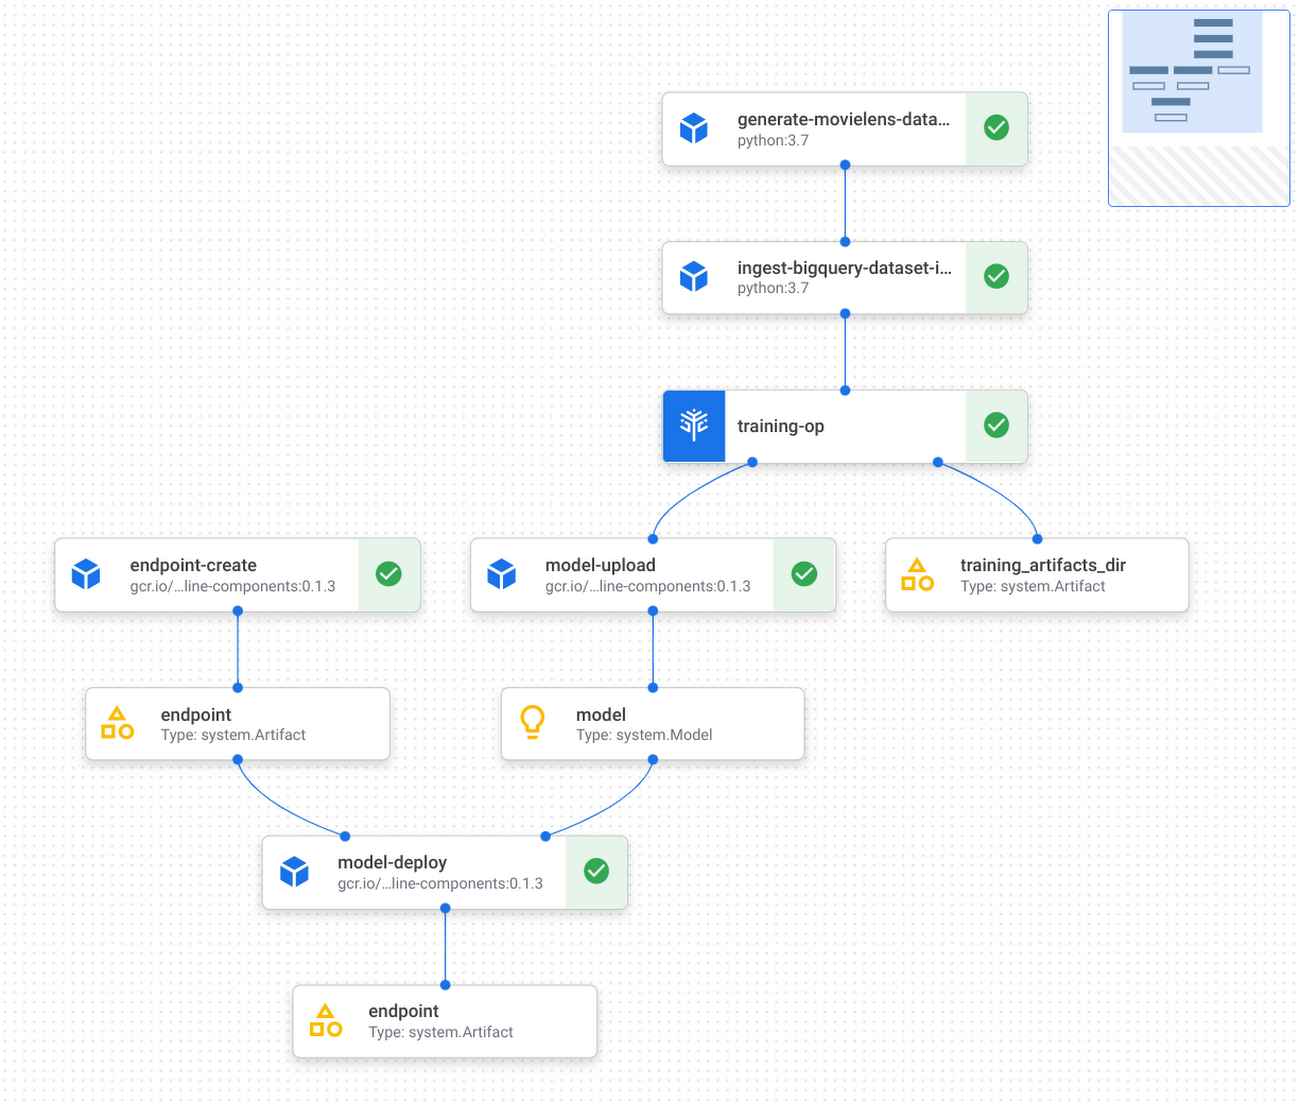Click 'Type: system.Model' text

tap(644, 735)
